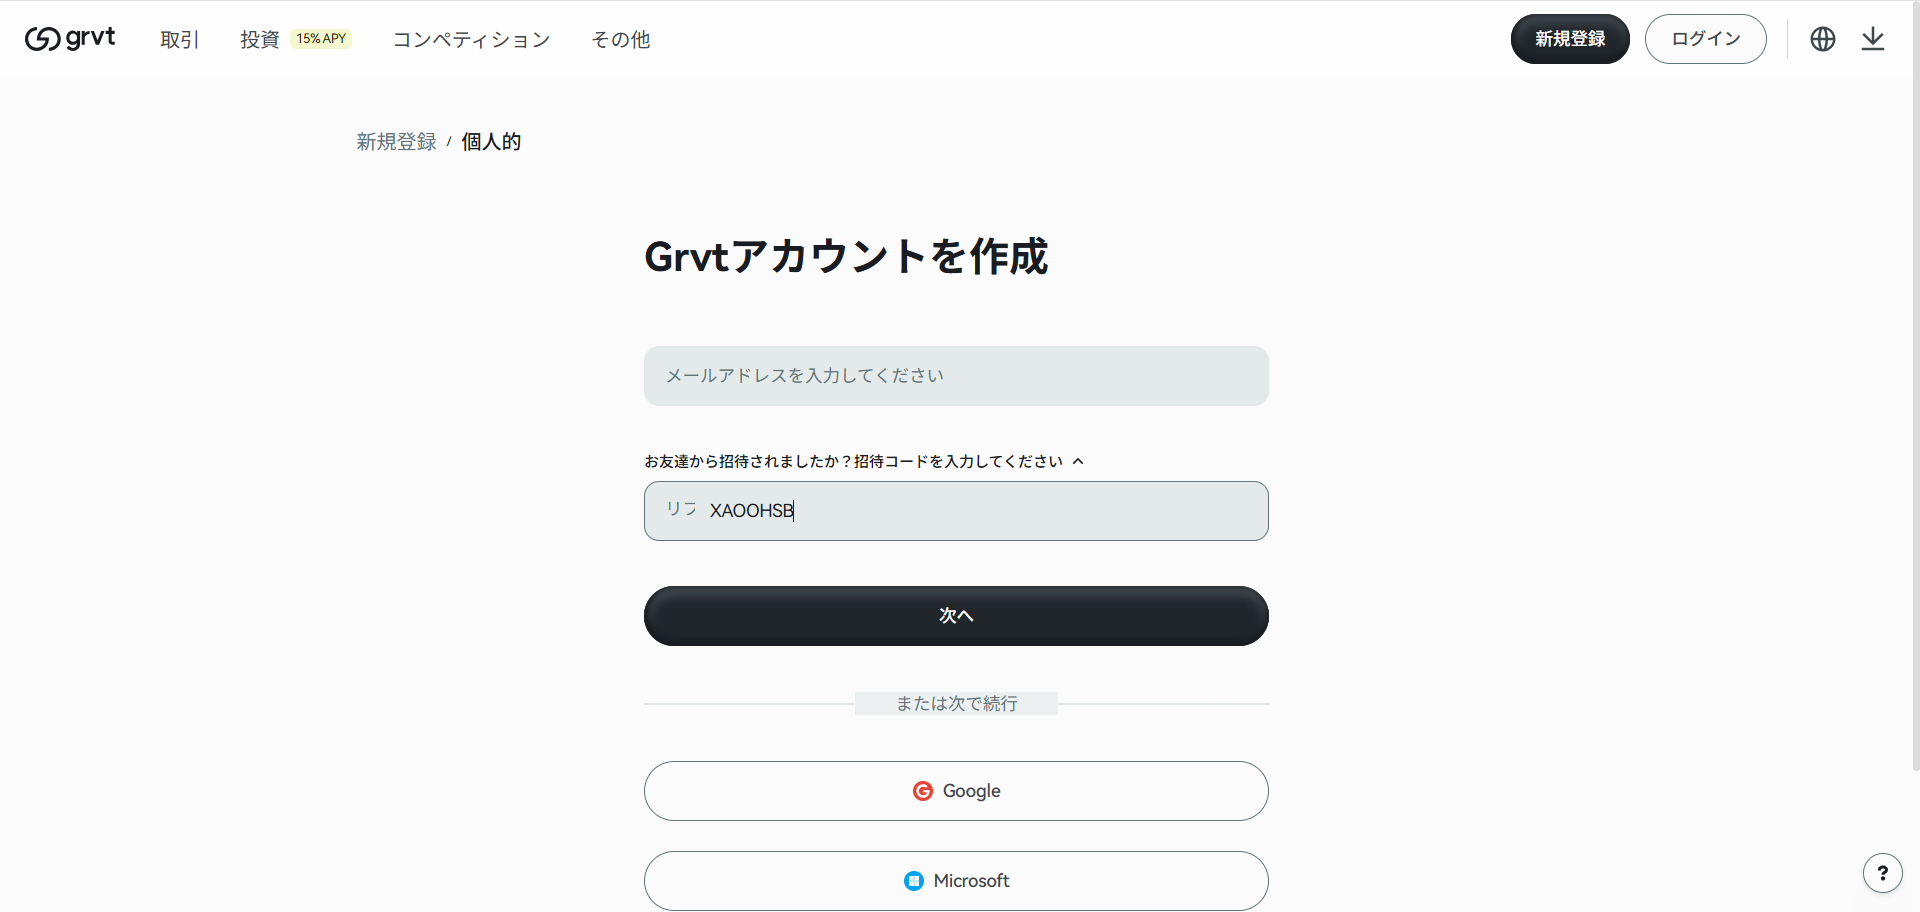Open the language selector globe icon
This screenshot has width=1920, height=912.
click(1822, 38)
